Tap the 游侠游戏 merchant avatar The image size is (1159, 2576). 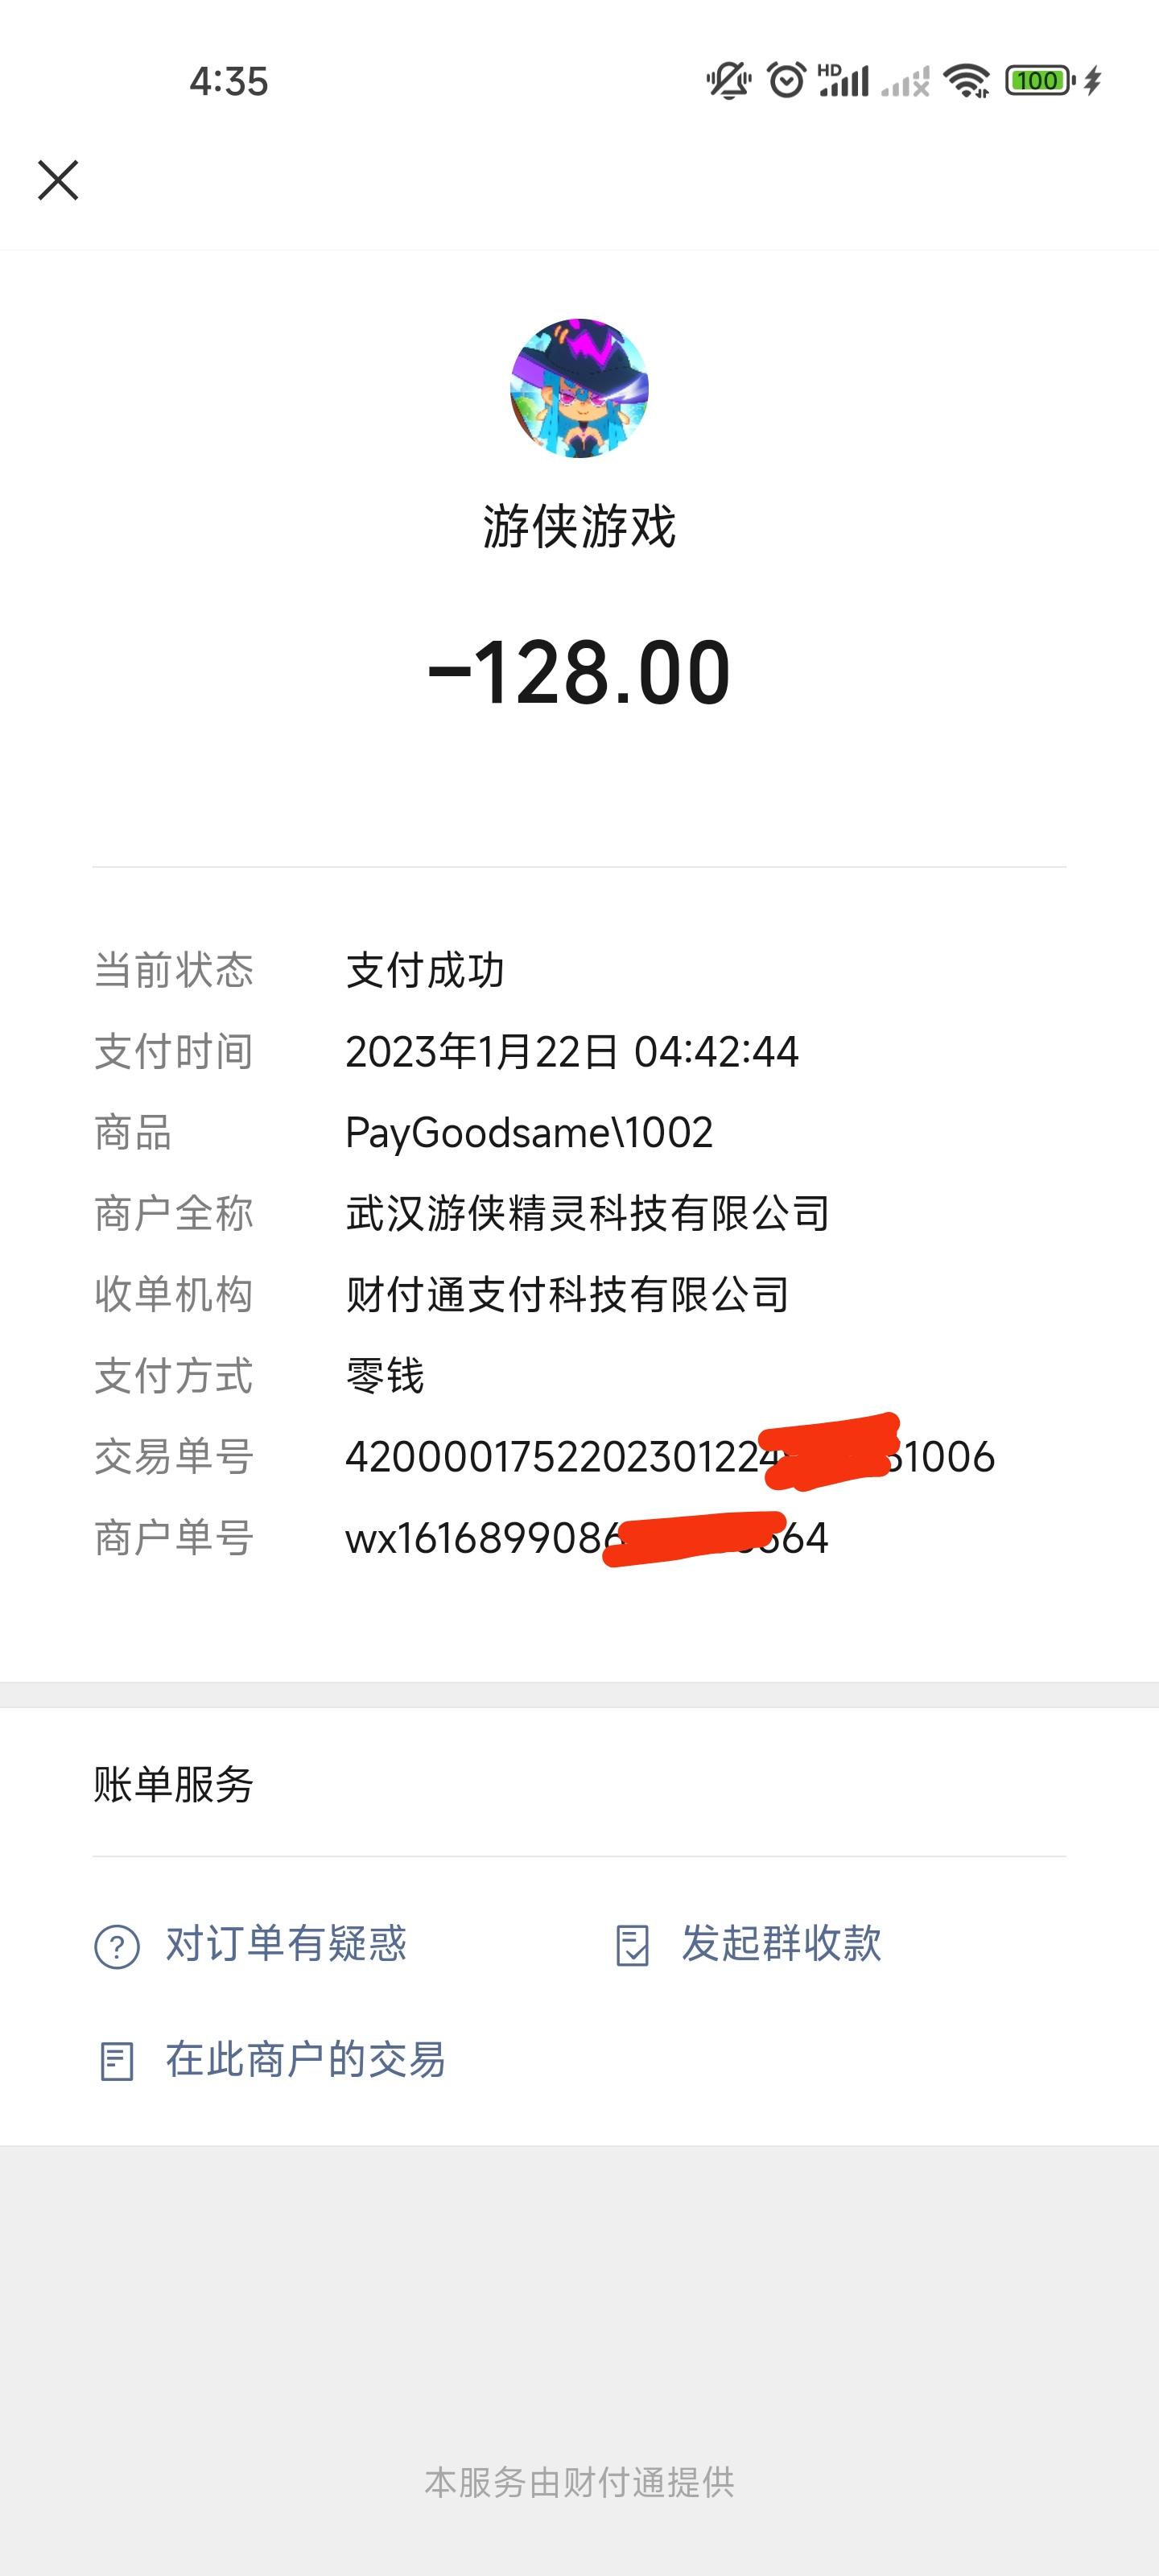coord(579,388)
